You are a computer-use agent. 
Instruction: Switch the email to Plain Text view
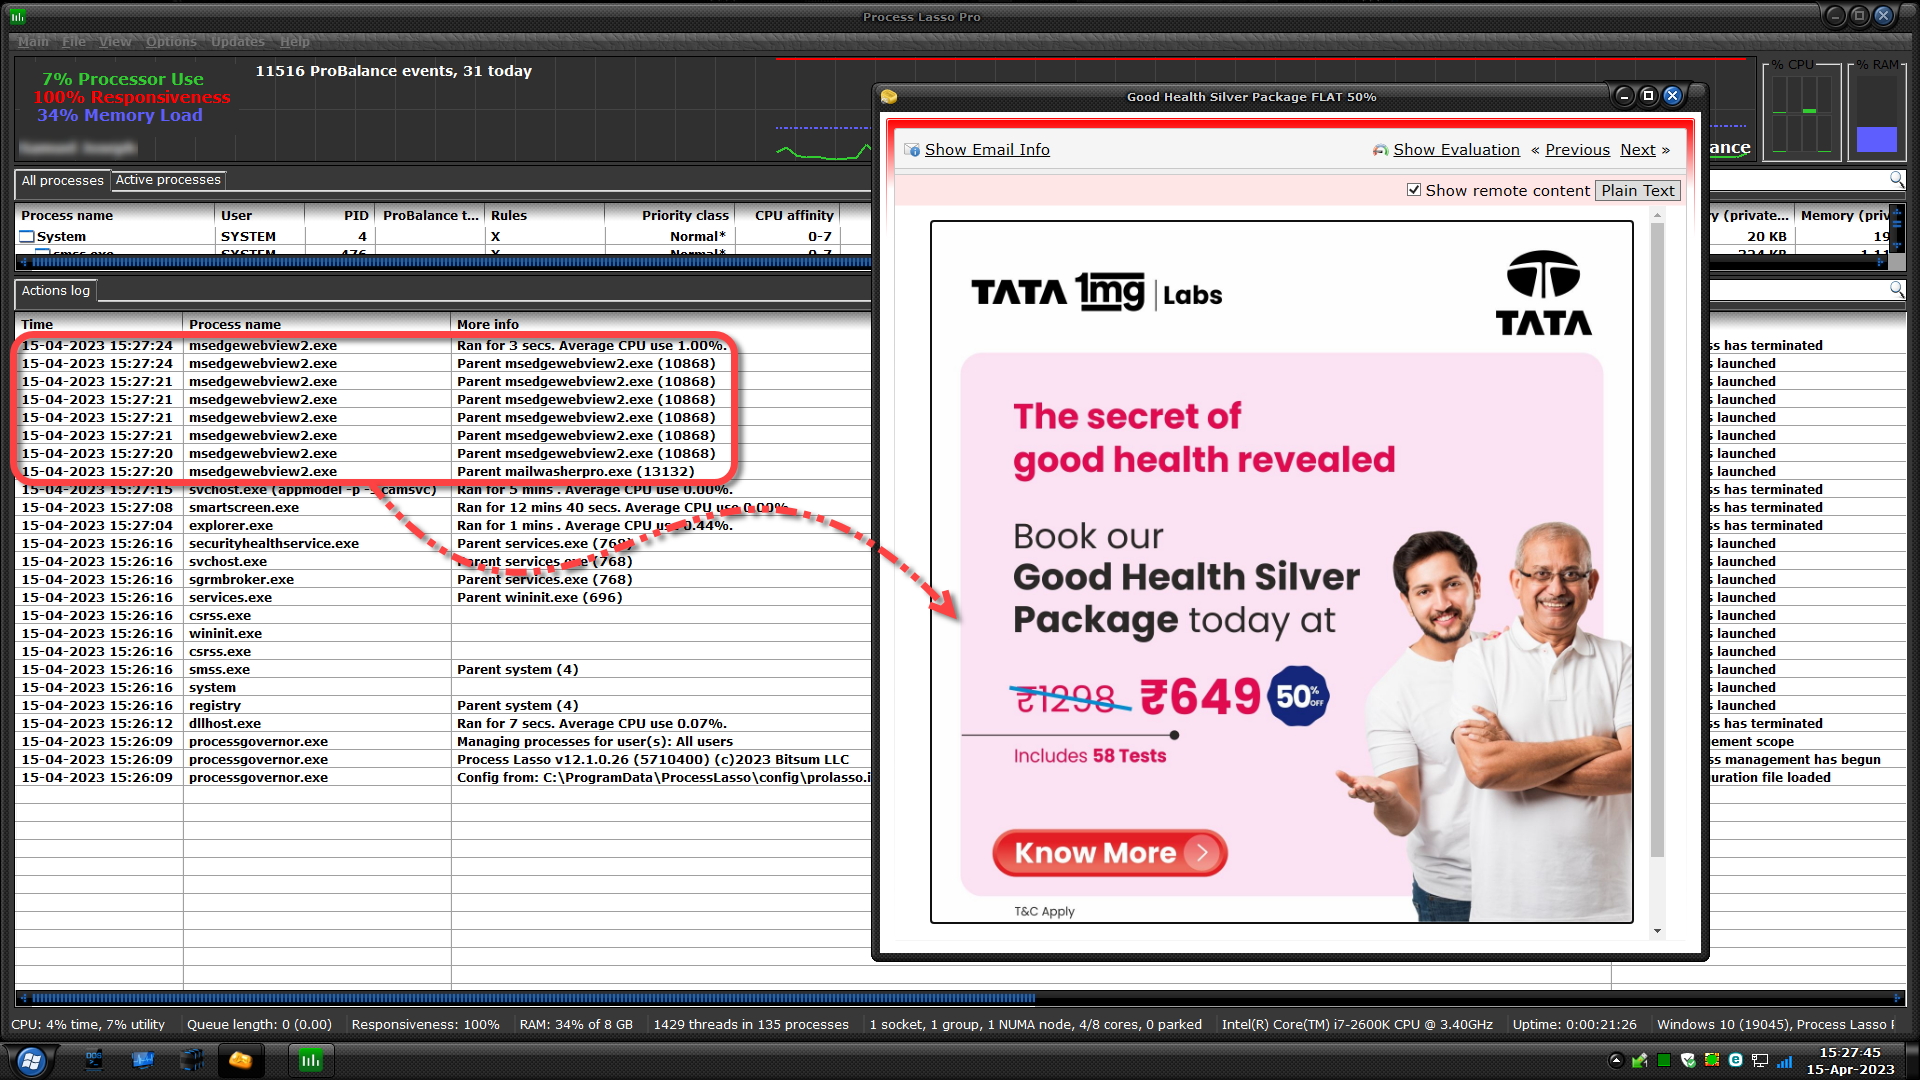pos(1637,190)
